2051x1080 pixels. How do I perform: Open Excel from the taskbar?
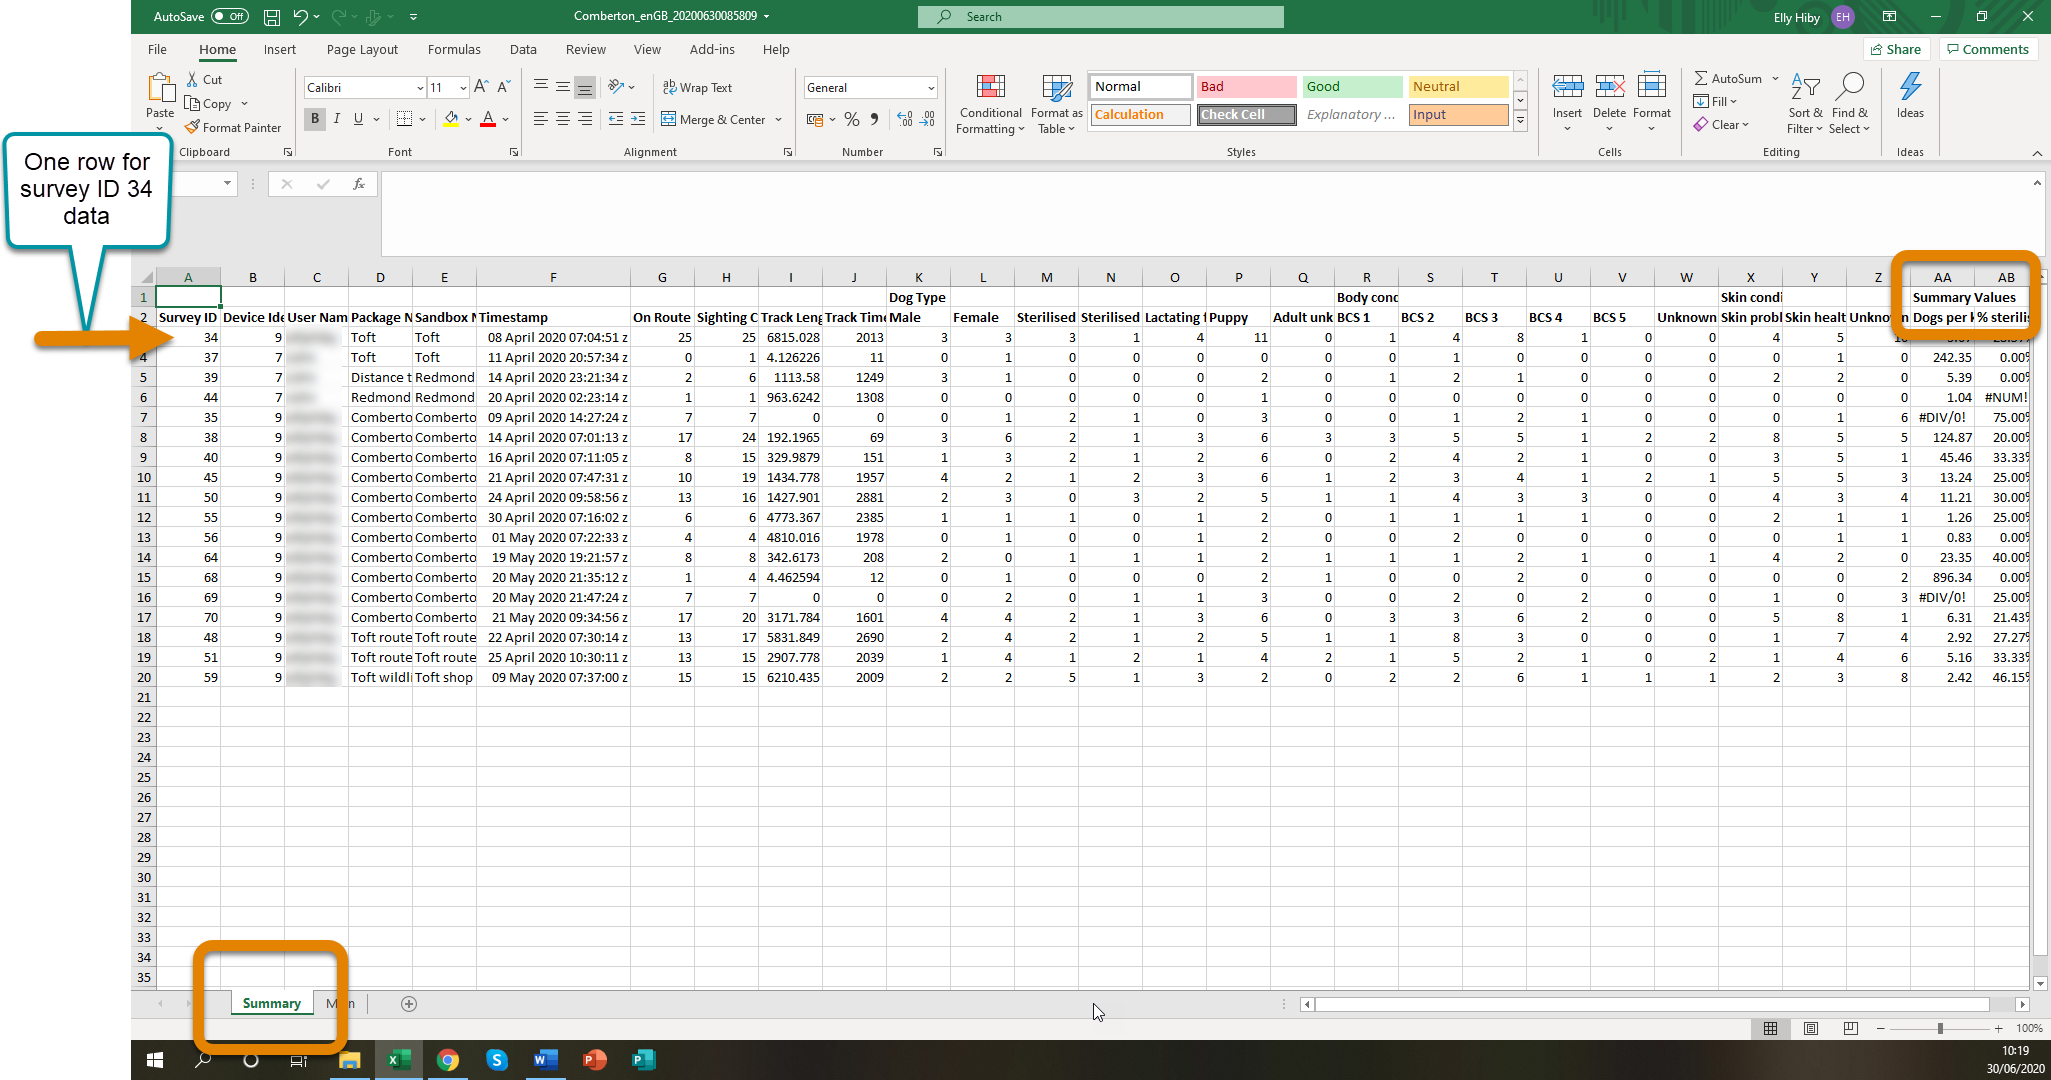[x=399, y=1060]
